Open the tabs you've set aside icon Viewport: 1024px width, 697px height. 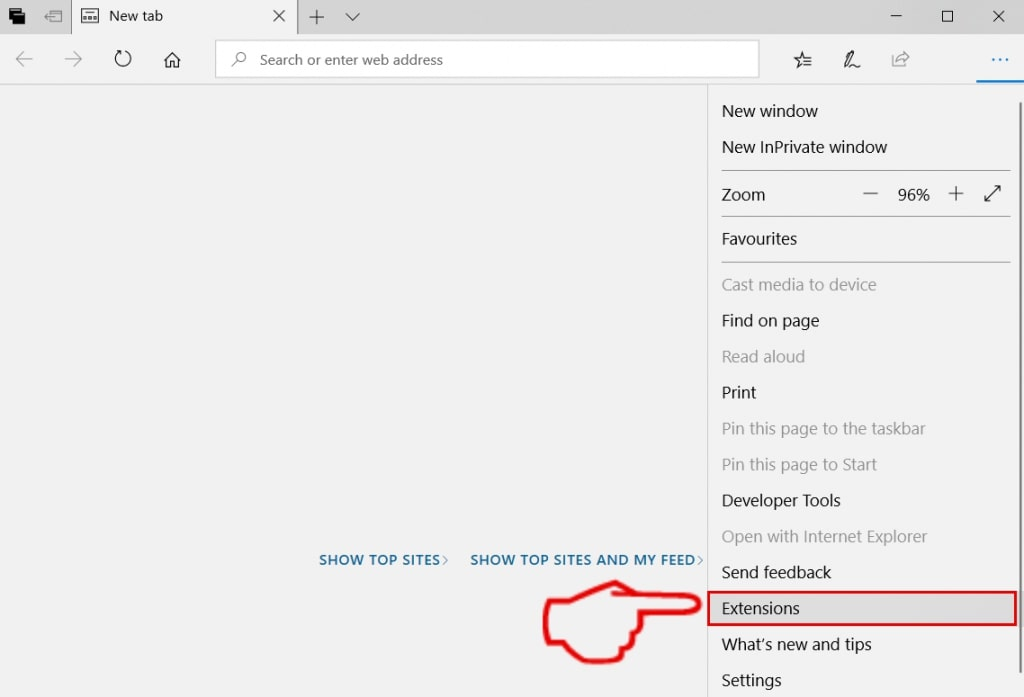[17, 16]
